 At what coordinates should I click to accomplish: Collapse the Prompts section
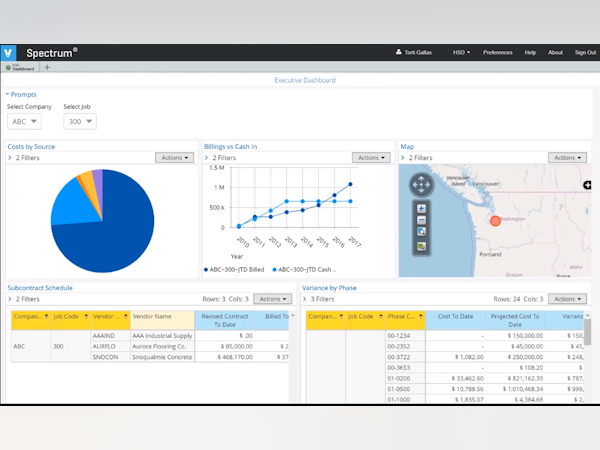[x=7, y=94]
